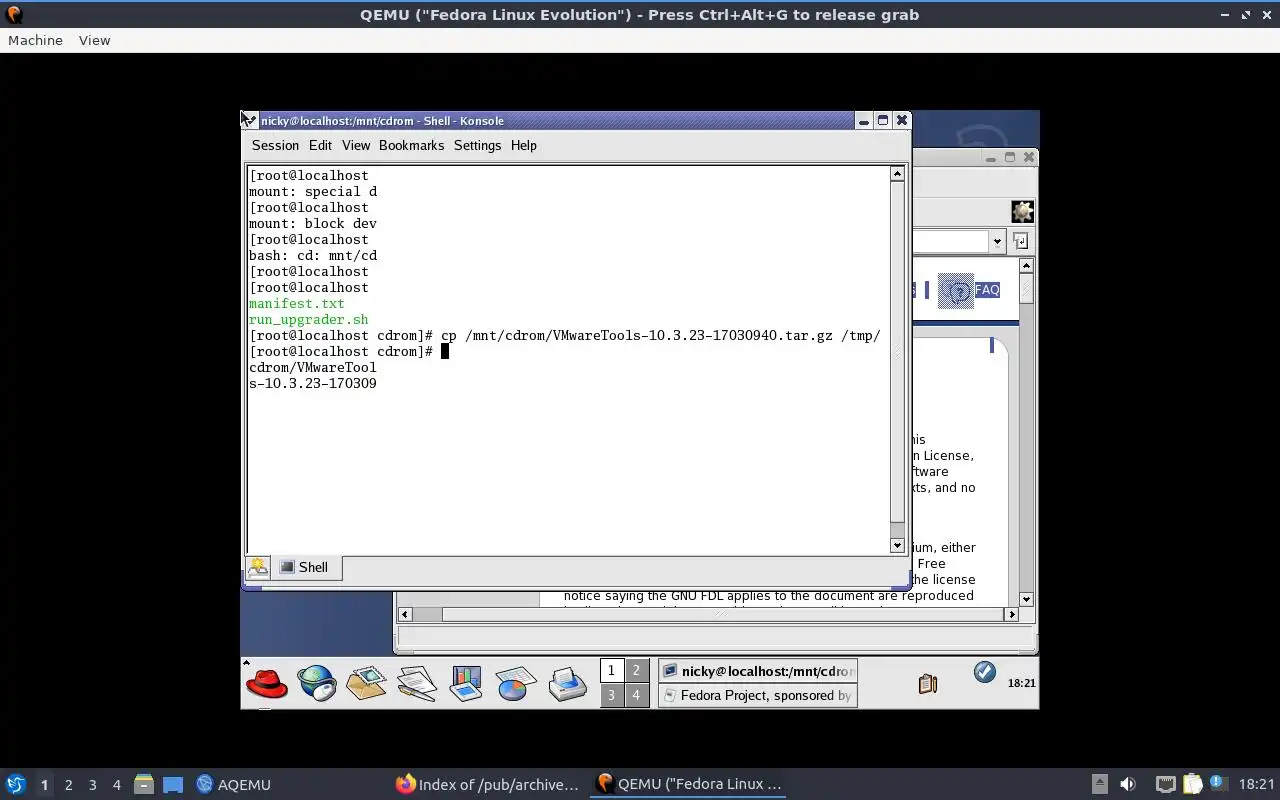Open the host volume control

pyautogui.click(x=1128, y=784)
